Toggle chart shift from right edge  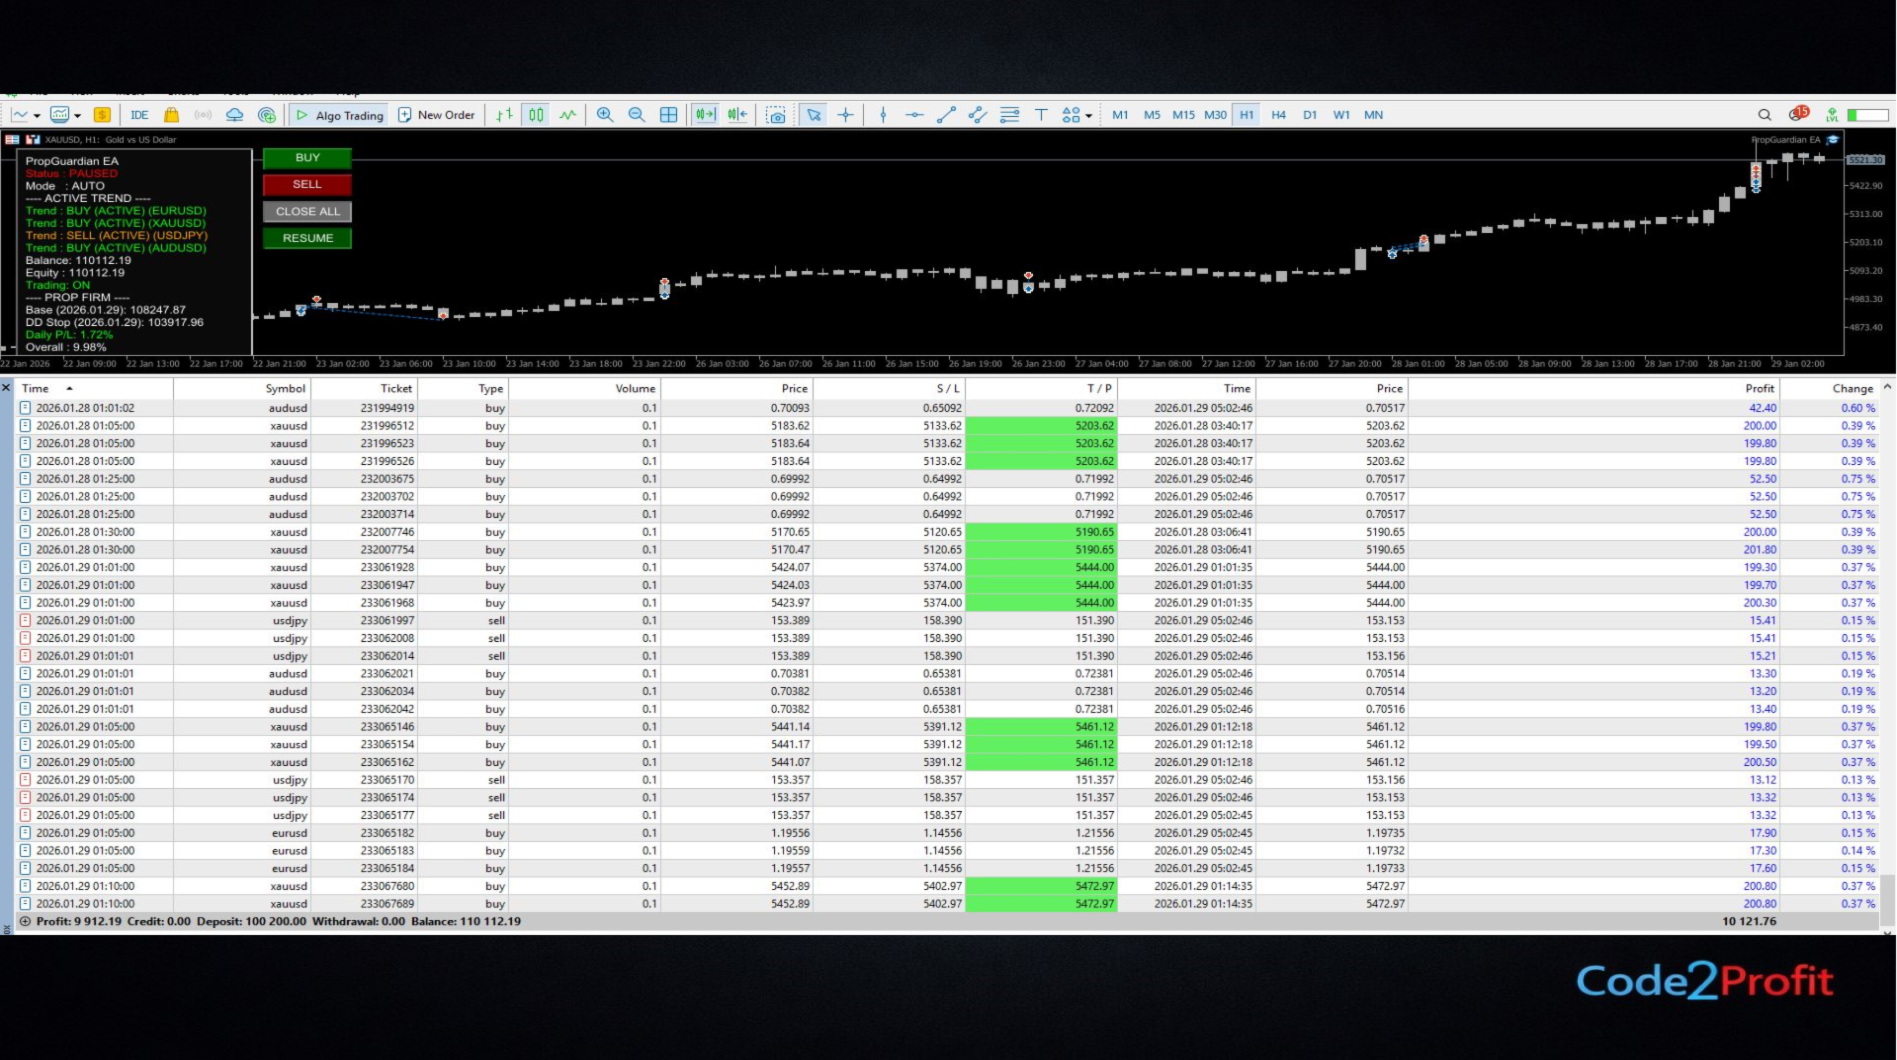pos(738,115)
